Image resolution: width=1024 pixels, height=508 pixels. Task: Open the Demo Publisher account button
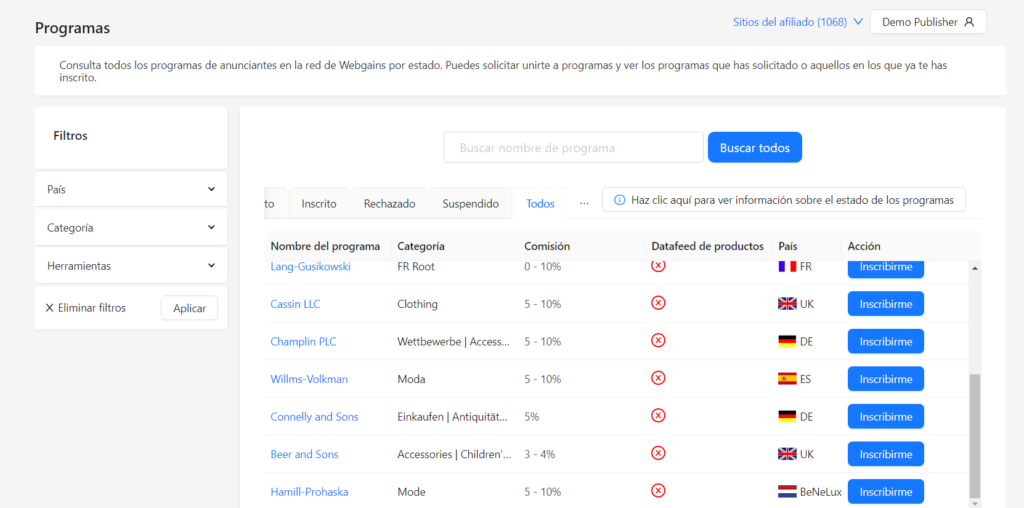point(928,22)
